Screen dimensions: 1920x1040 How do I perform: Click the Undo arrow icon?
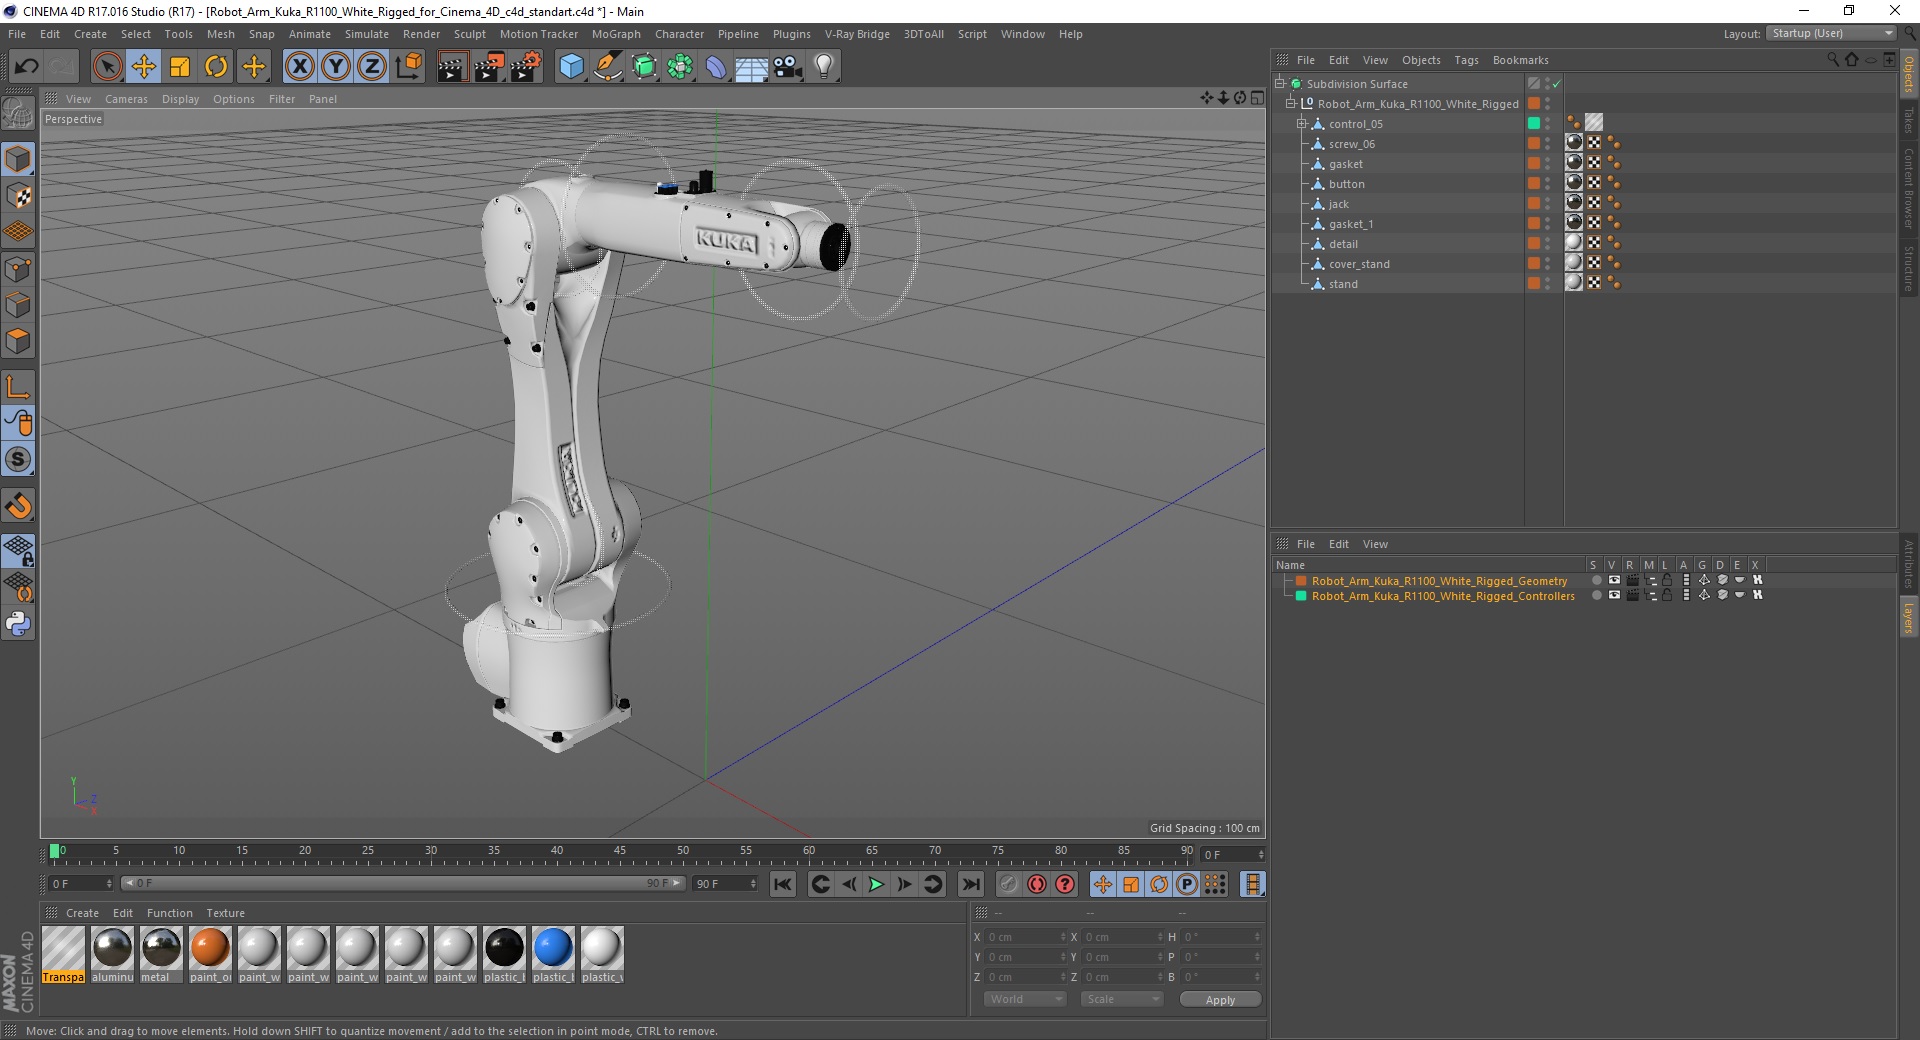pyautogui.click(x=27, y=67)
